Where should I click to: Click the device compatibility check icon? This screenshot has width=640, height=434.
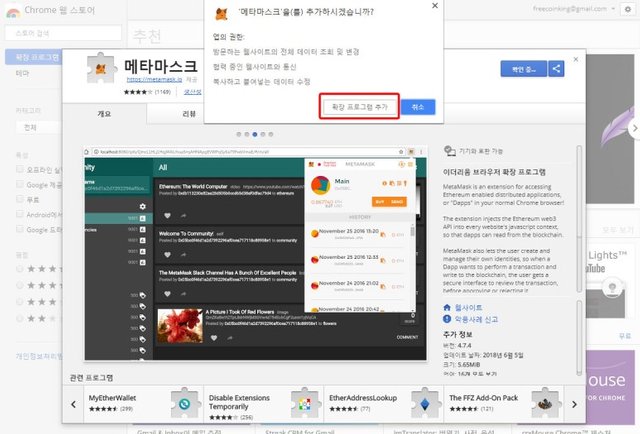[449, 151]
